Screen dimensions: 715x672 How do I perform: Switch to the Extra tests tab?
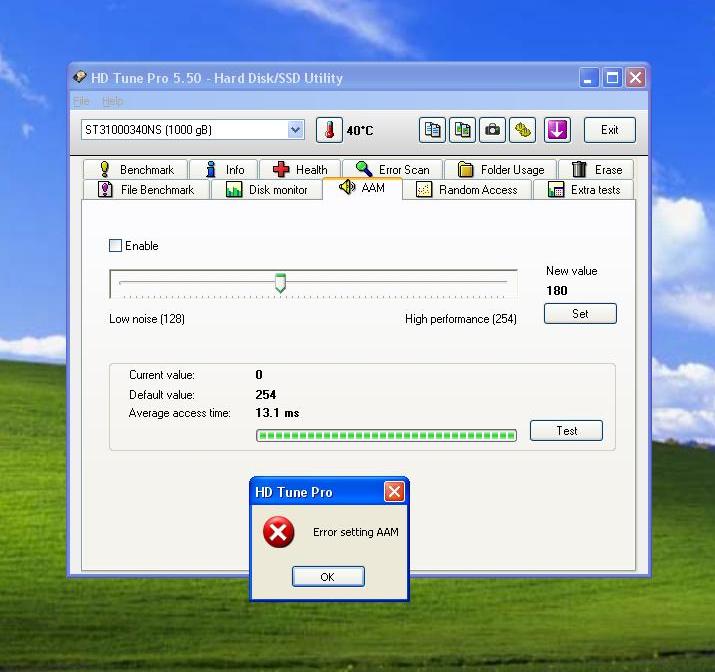click(x=584, y=190)
